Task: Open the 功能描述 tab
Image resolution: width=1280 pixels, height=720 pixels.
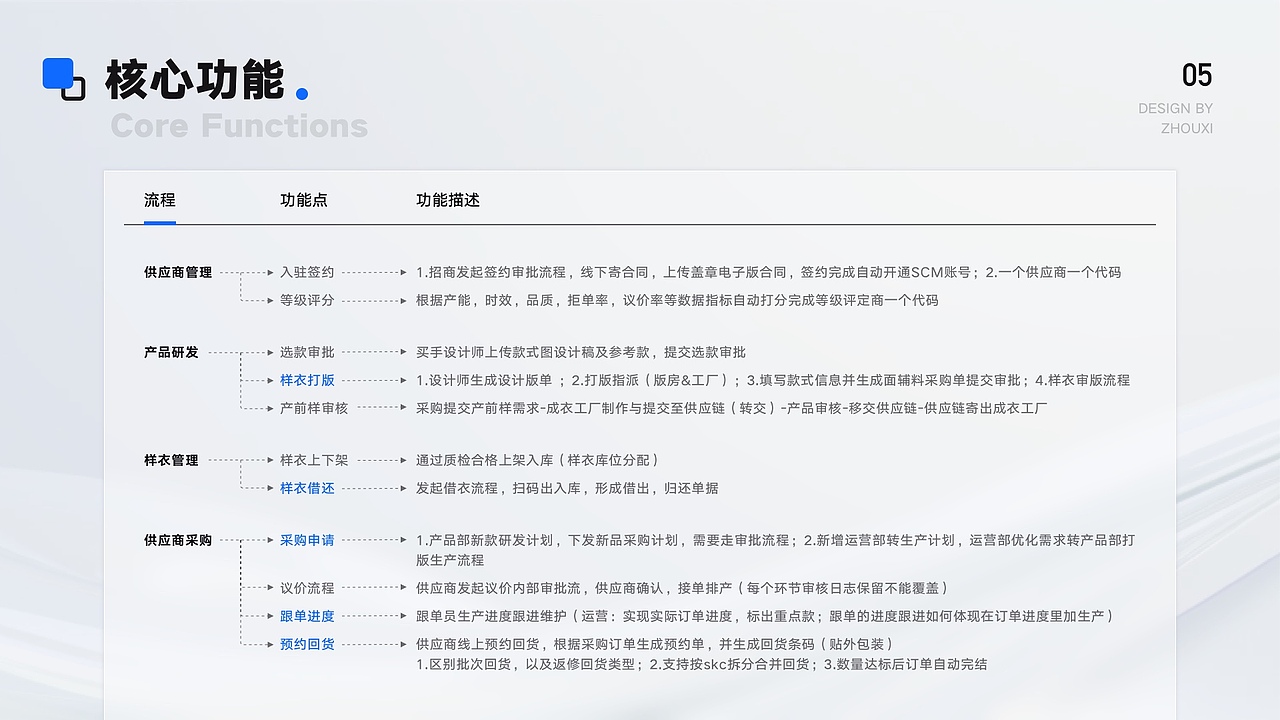Action: (x=448, y=200)
